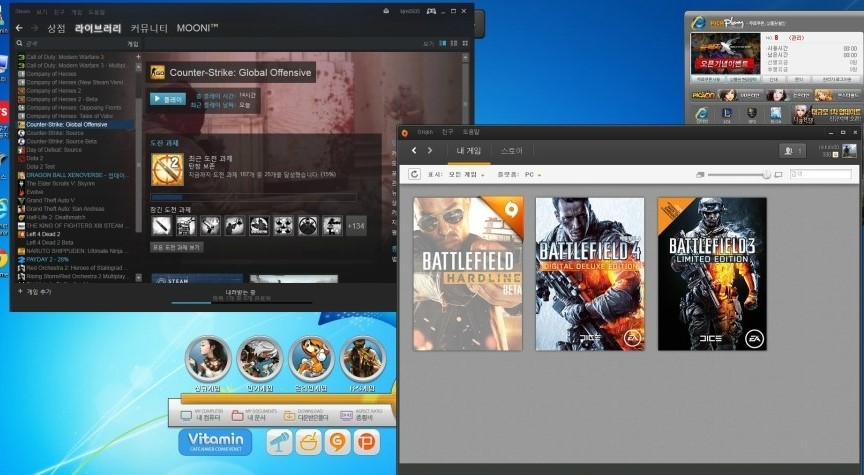Select Left 4 Dead 2 in library

tap(43, 234)
